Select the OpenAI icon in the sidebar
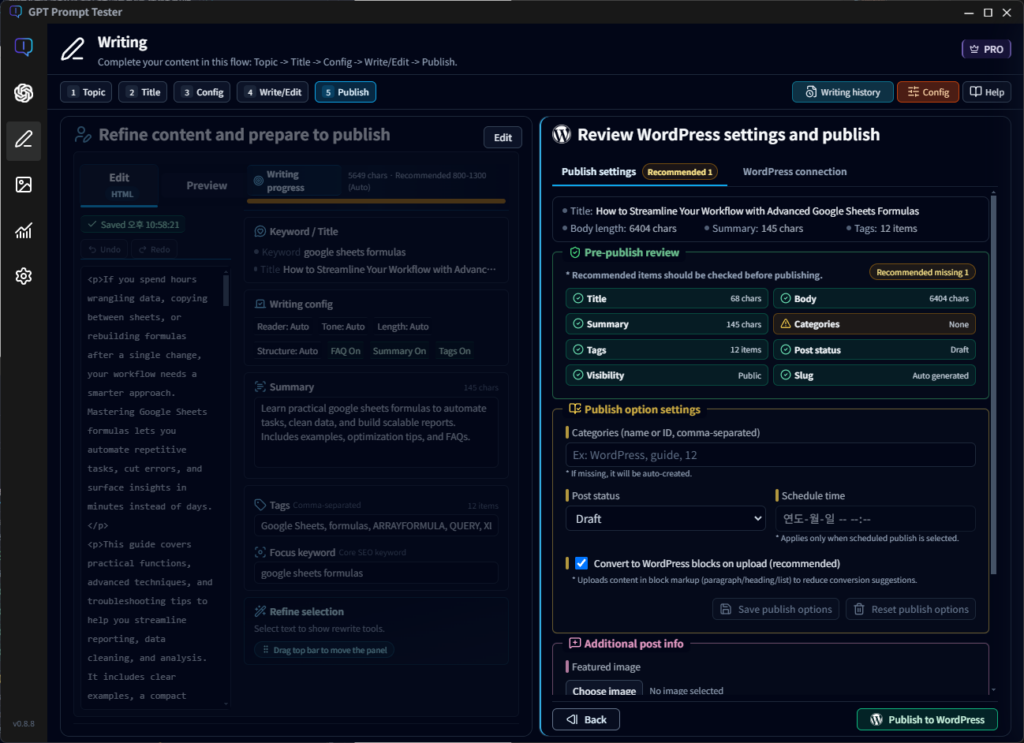This screenshot has height=743, width=1024. tap(23, 93)
